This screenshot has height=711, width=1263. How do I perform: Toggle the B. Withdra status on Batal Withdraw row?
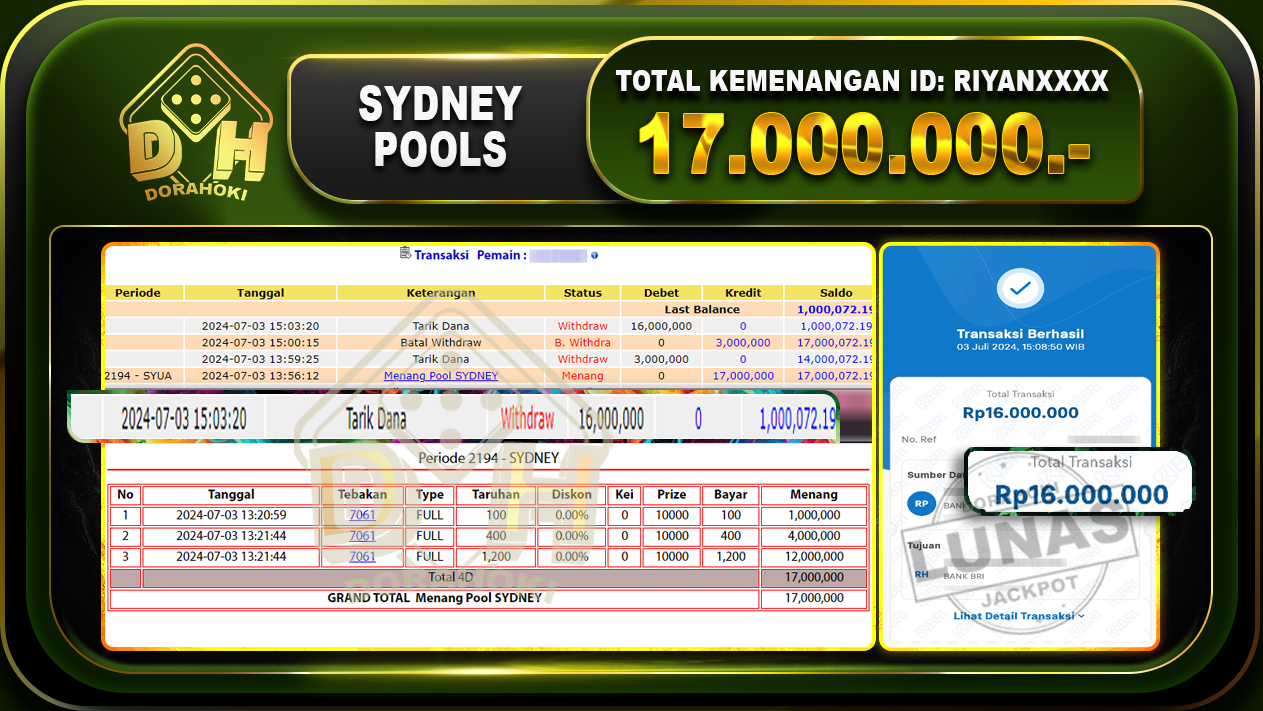582,342
